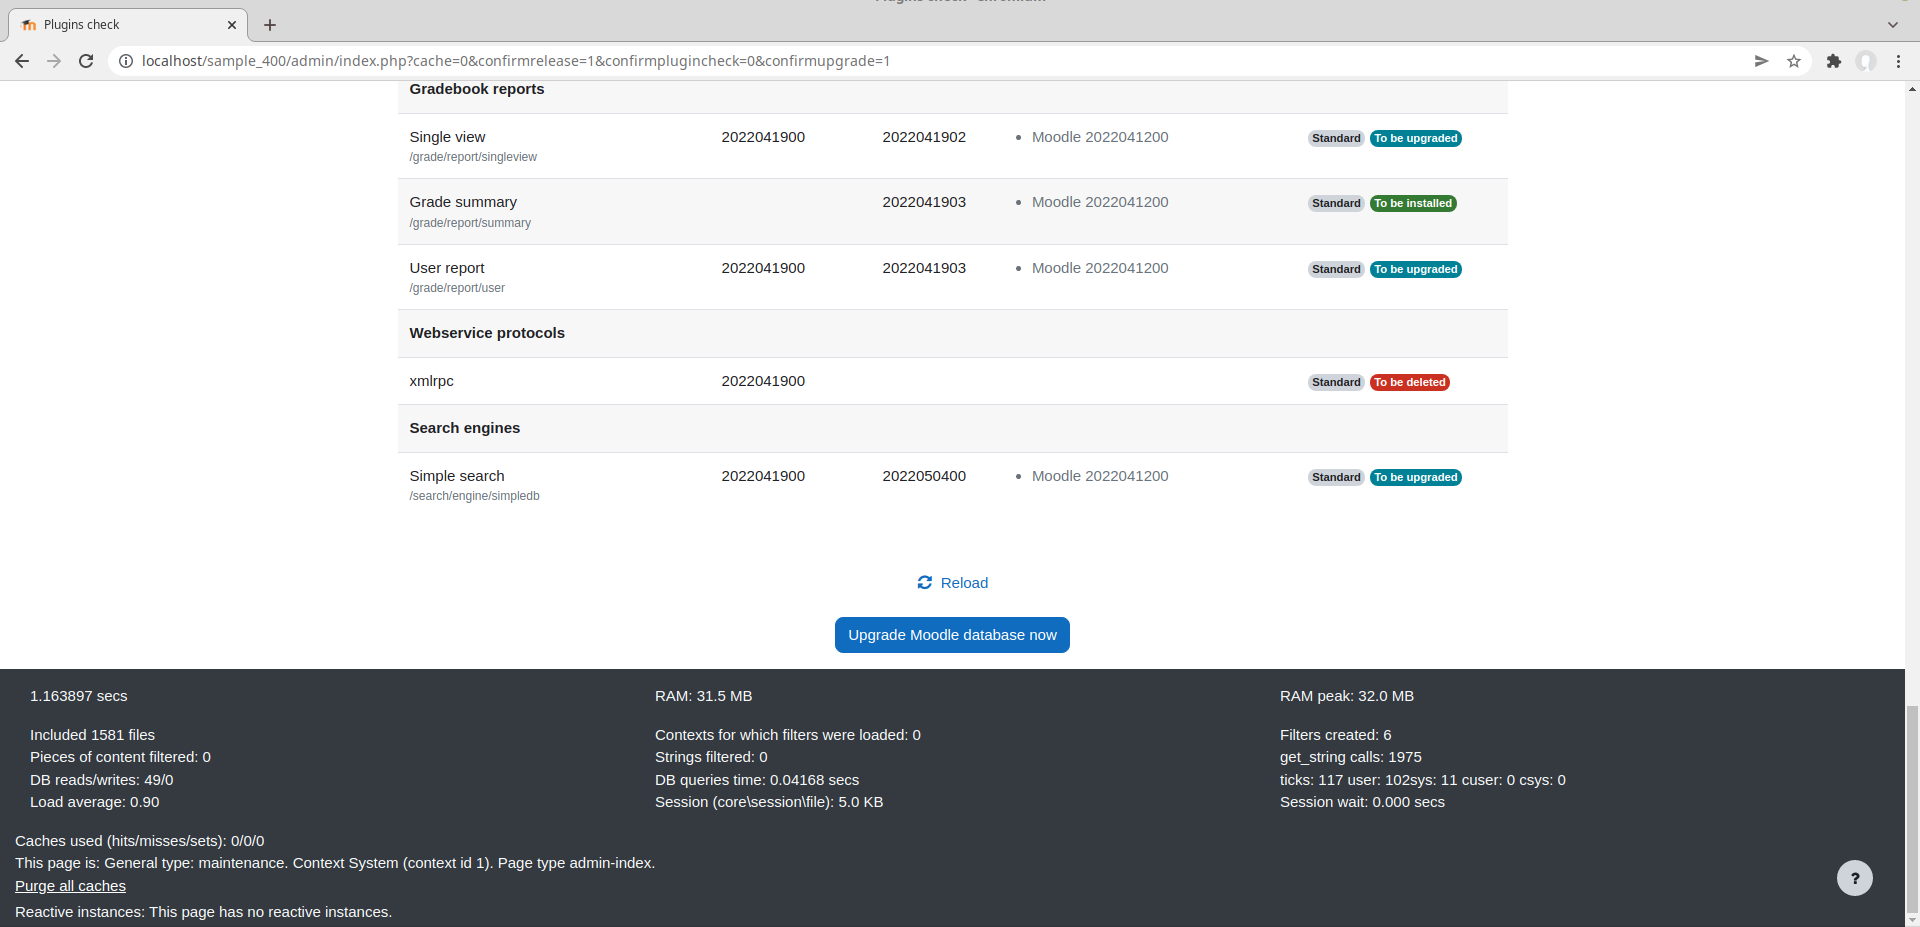Click the xmlrpc plugin name
Viewport: 1920px width, 927px height.
[431, 381]
